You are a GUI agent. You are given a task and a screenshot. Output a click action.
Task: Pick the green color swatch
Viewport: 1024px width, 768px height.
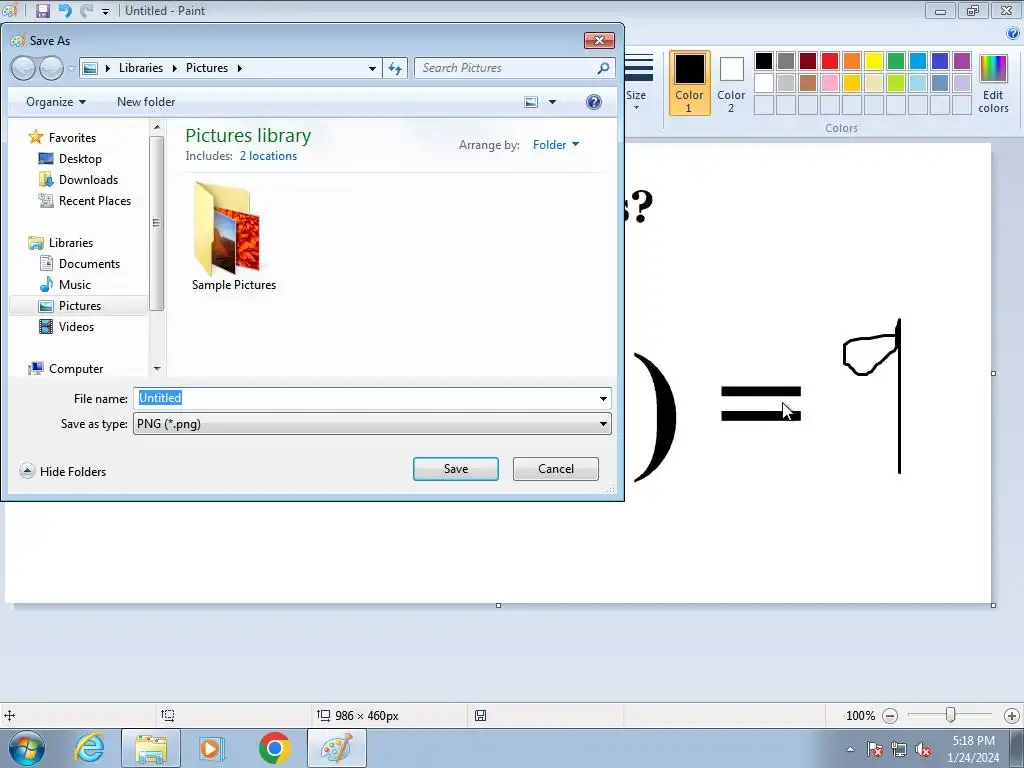click(x=896, y=61)
